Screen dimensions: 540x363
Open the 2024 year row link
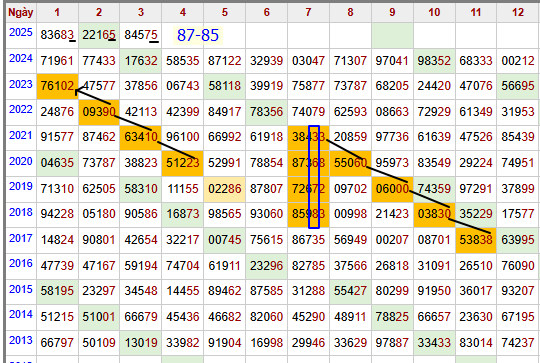21,59
